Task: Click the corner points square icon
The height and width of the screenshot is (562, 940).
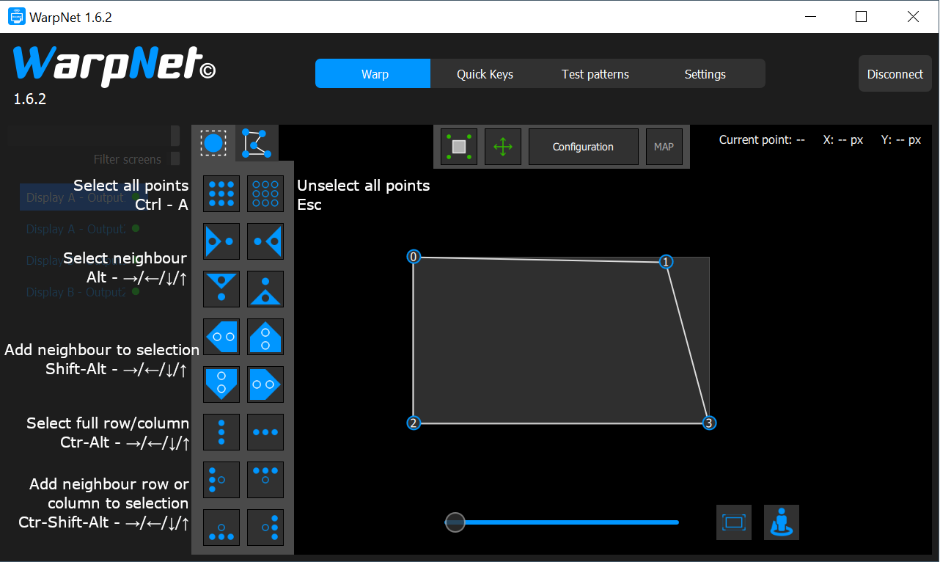Action: point(459,146)
